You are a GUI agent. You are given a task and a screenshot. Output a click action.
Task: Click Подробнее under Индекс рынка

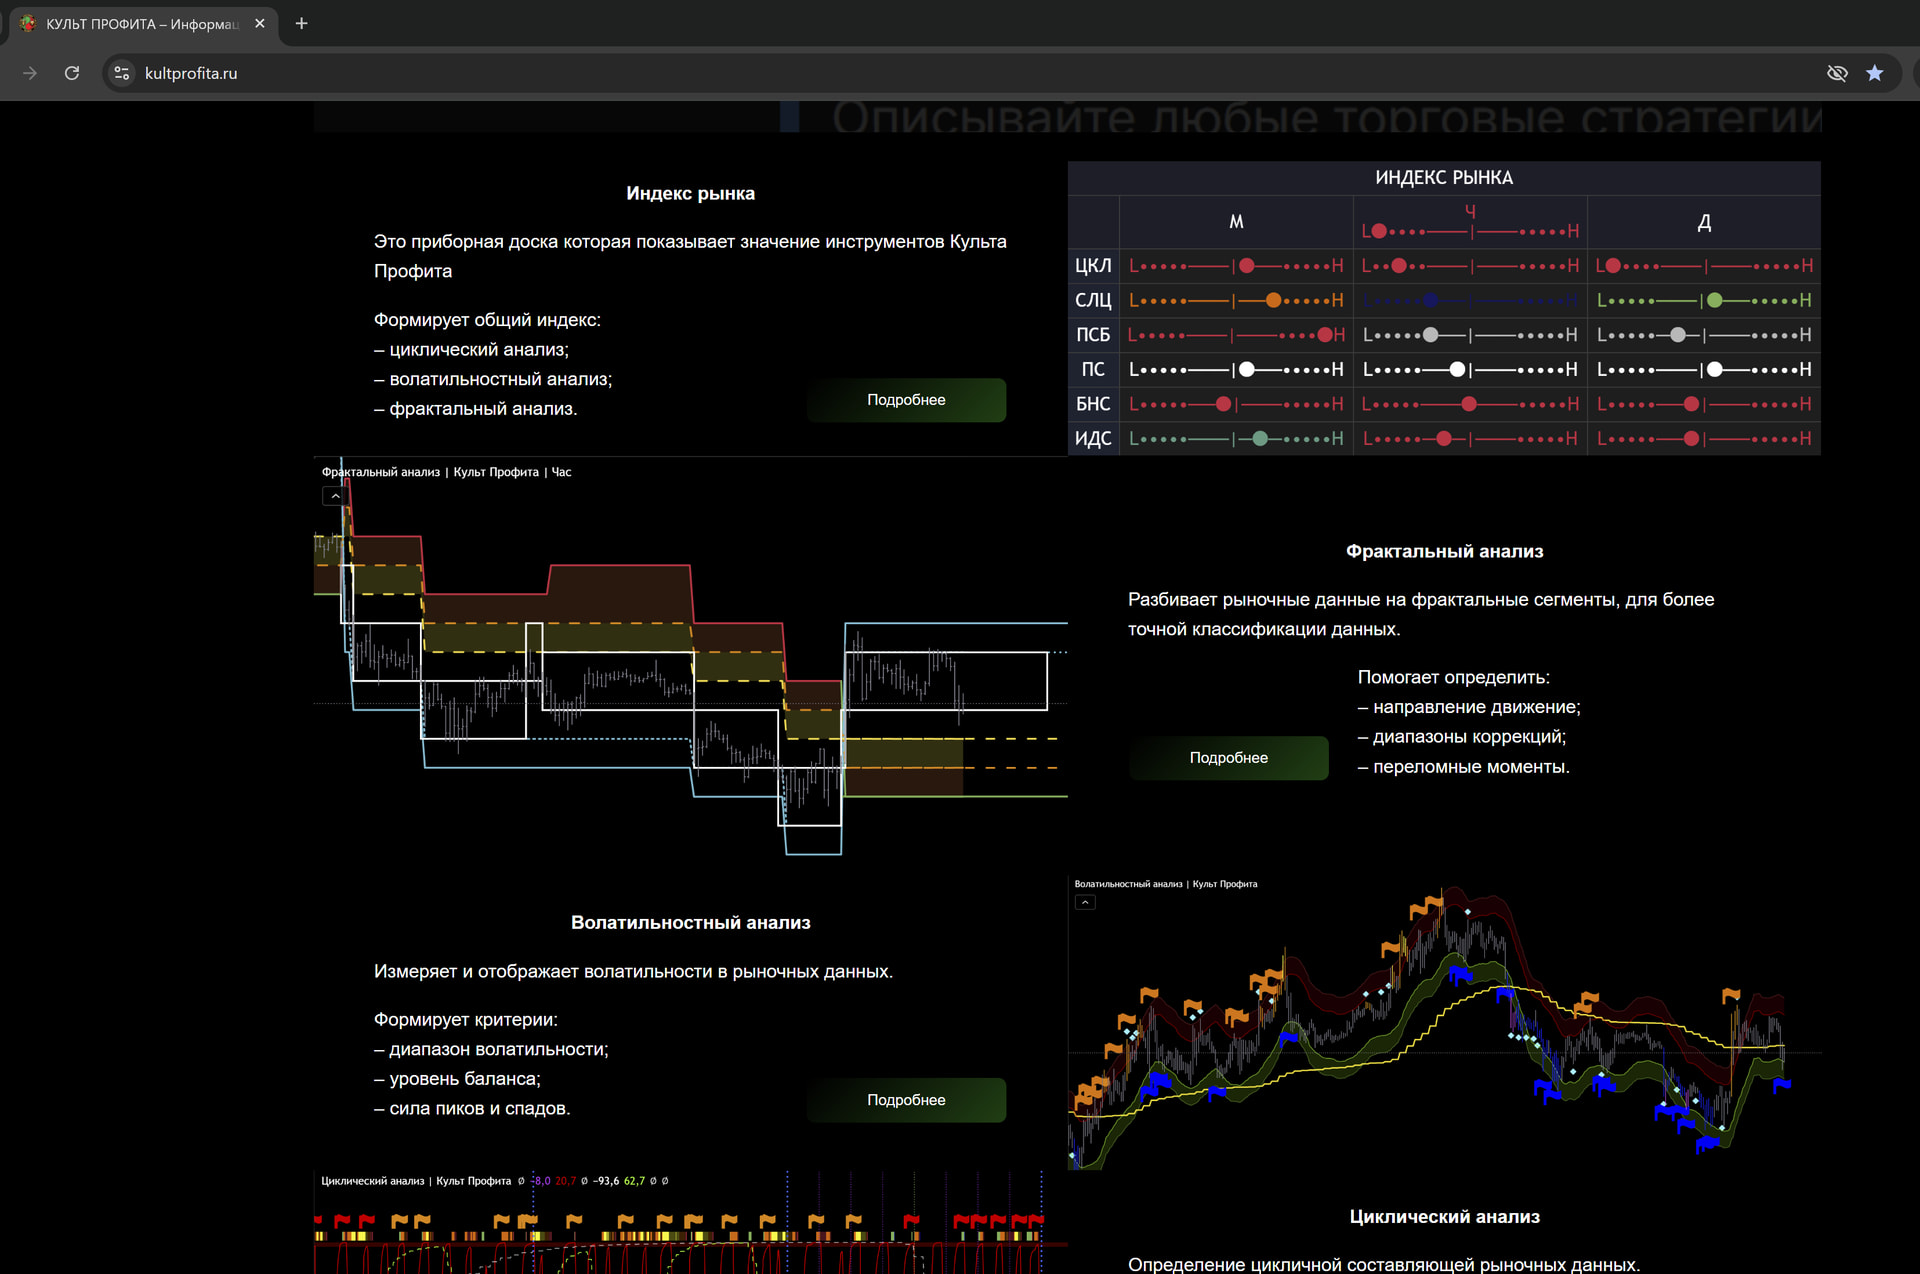point(906,400)
